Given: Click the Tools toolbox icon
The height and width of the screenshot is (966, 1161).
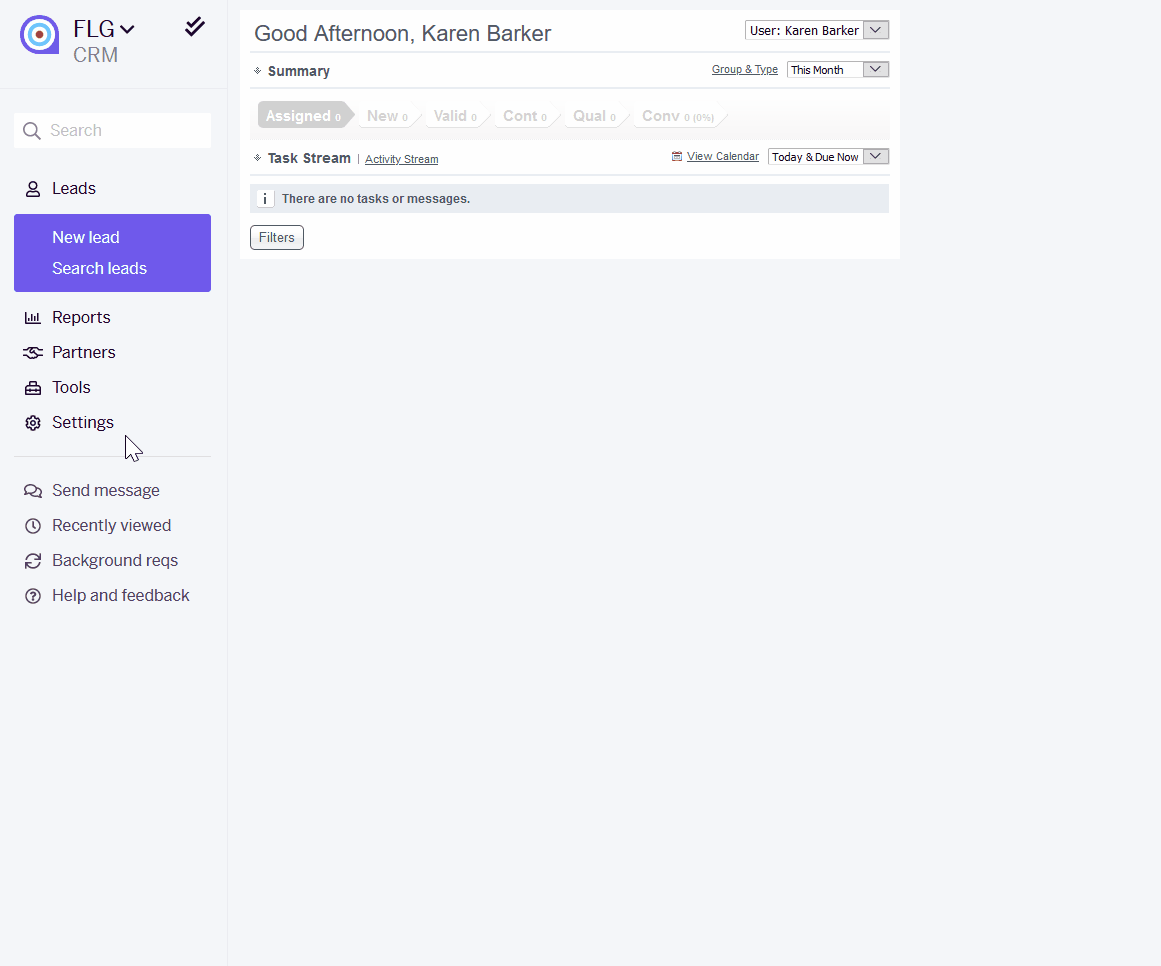Looking at the screenshot, I should 33,388.
